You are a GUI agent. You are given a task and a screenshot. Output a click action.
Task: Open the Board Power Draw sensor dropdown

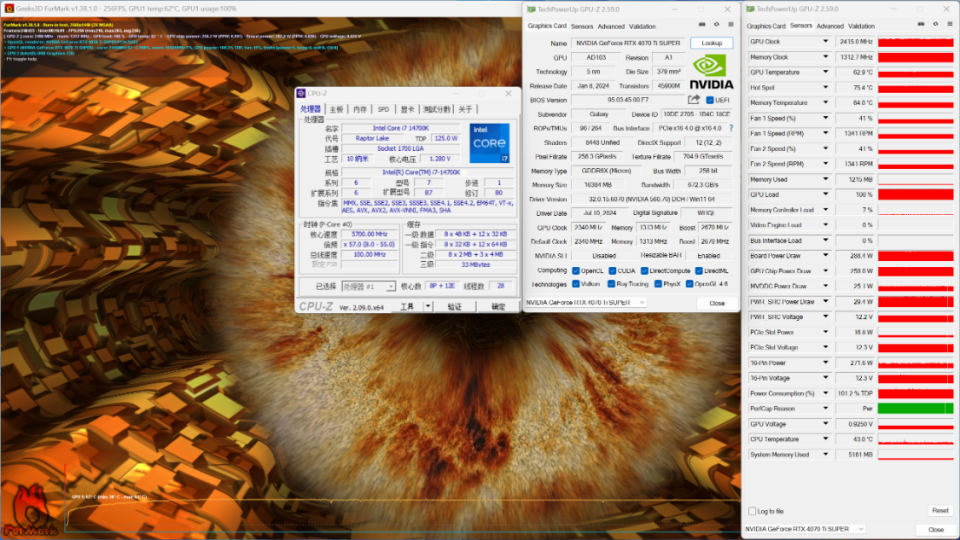pos(825,256)
